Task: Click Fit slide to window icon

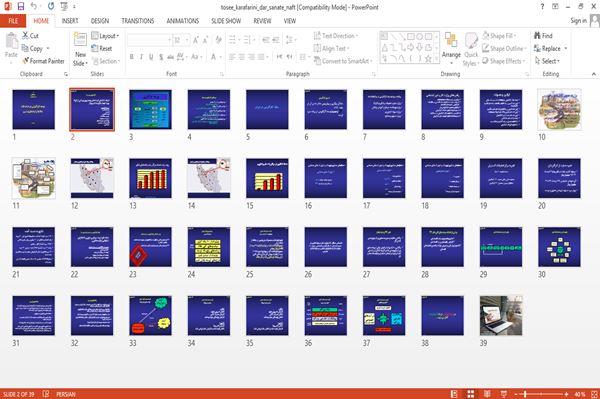Action: 594,394
